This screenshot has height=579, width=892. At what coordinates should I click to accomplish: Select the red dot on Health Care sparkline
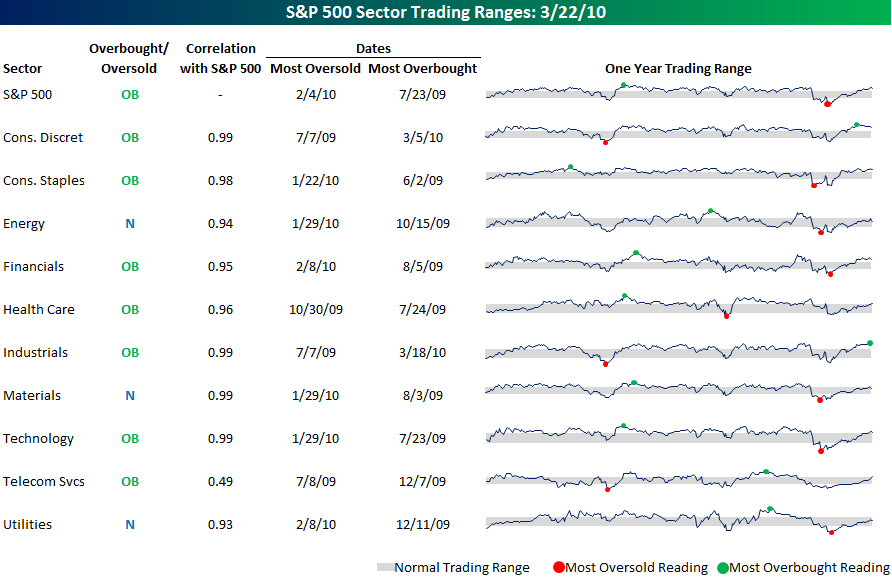727,315
